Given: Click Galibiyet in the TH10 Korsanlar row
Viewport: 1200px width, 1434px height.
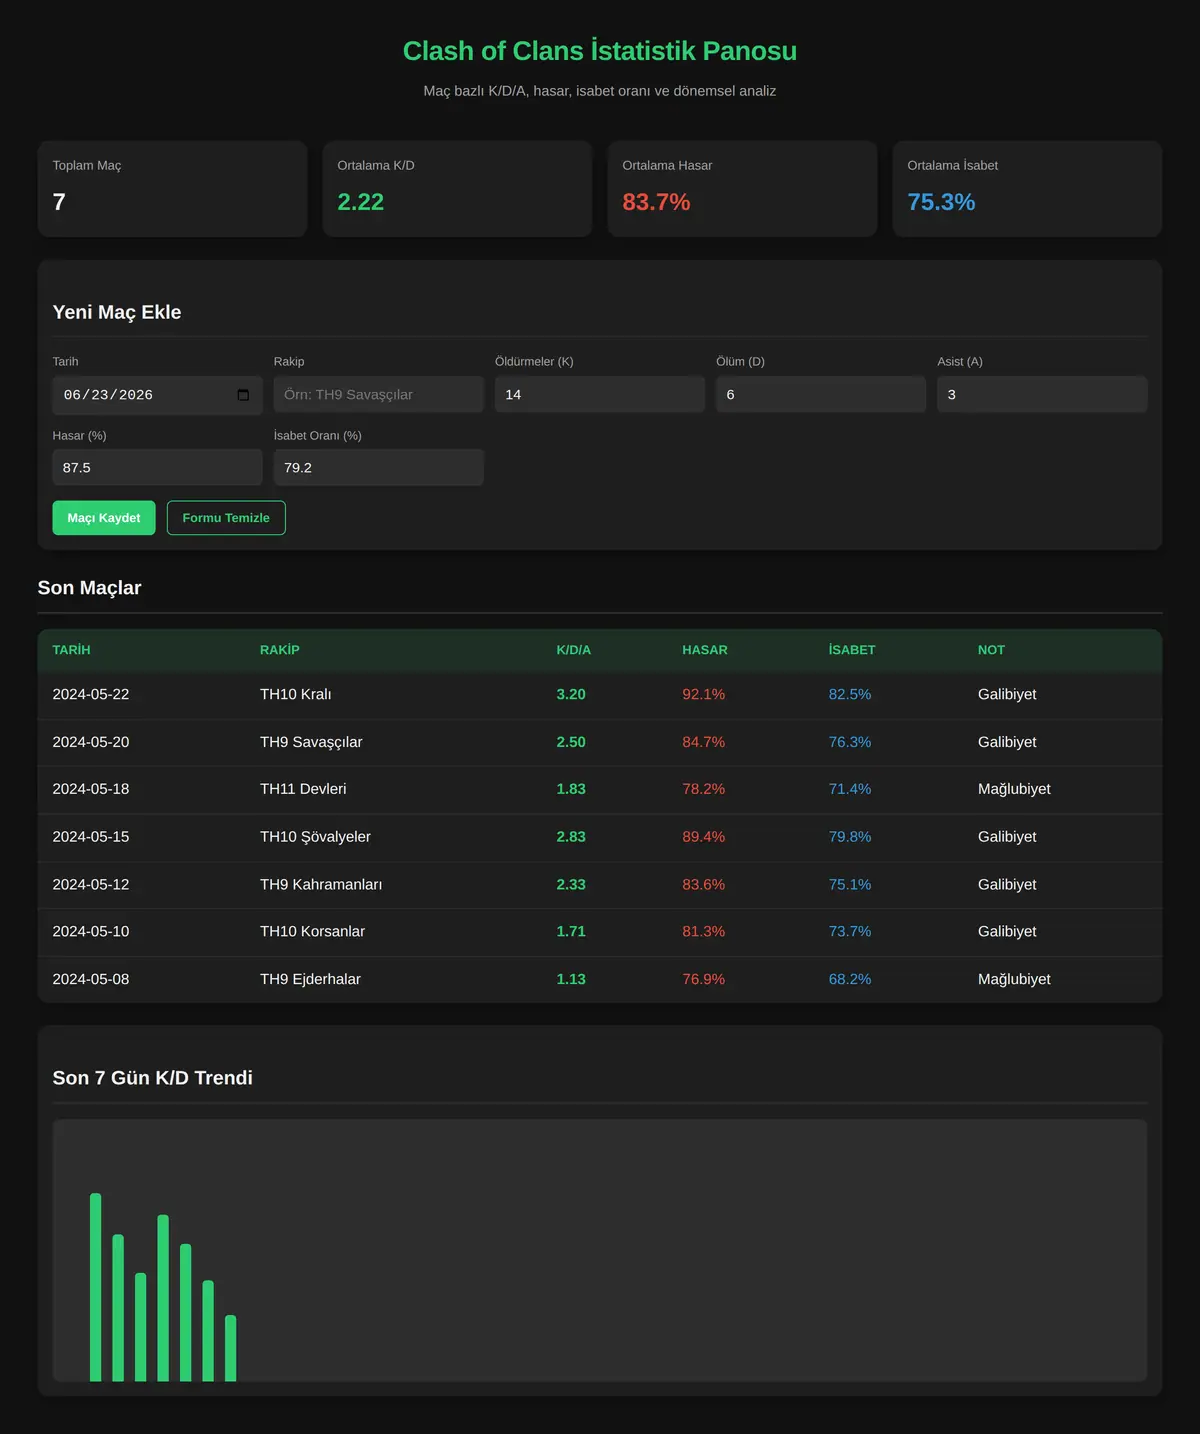Looking at the screenshot, I should pos(1007,931).
